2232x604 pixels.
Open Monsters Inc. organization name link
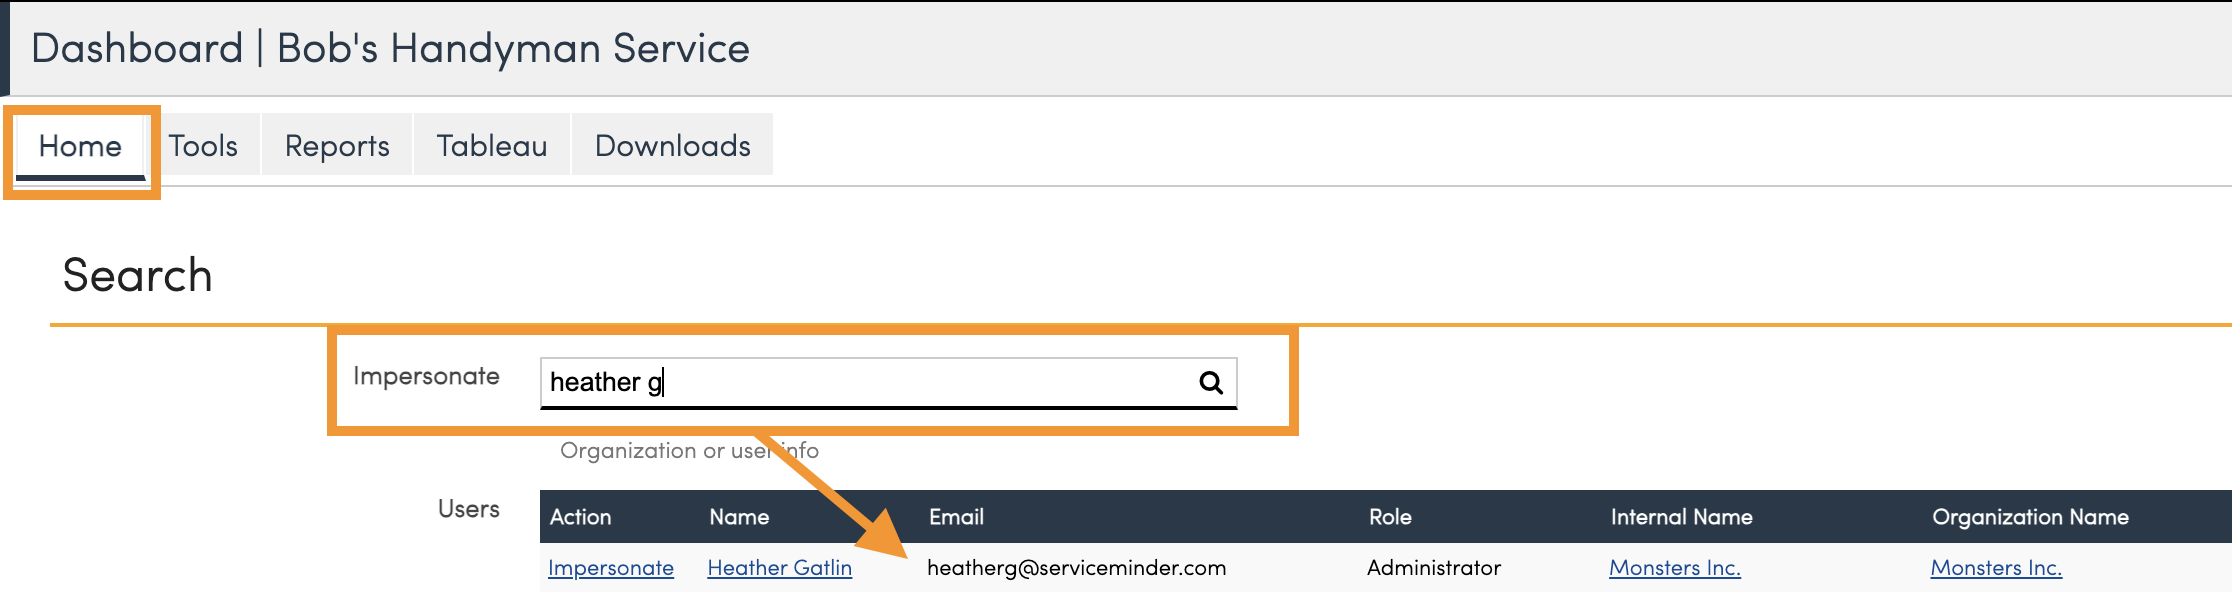coord(1996,568)
